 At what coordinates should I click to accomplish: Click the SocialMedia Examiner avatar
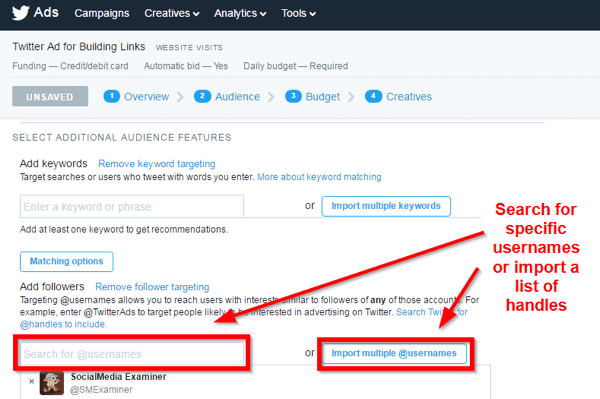point(52,383)
